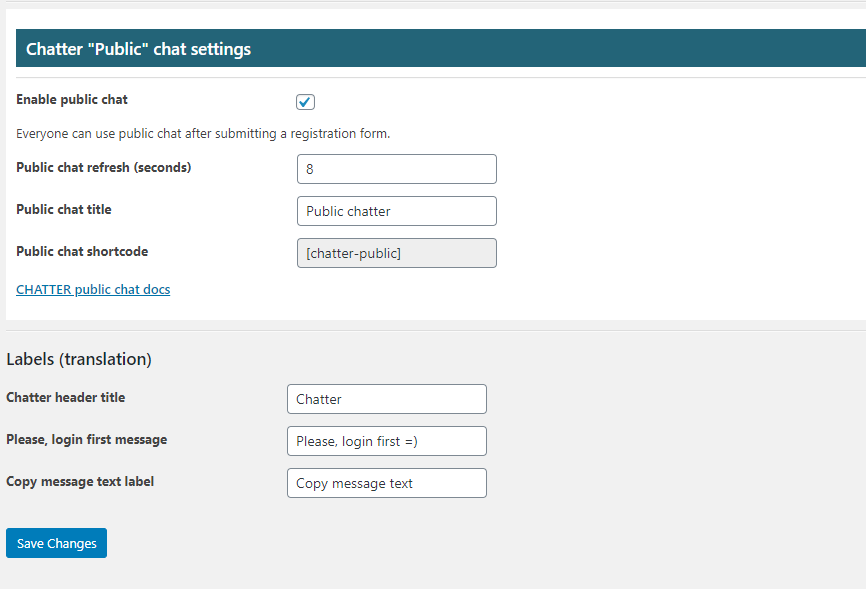Click the "Public chat title" label
866x589 pixels.
point(64,209)
